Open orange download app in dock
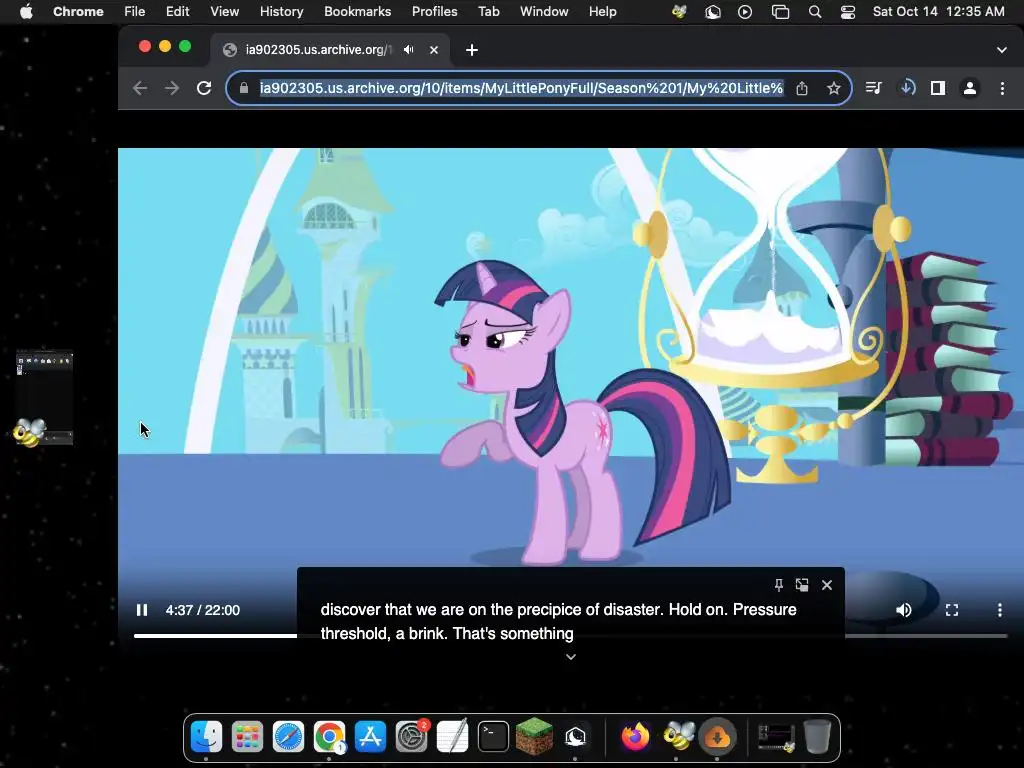 click(717, 737)
